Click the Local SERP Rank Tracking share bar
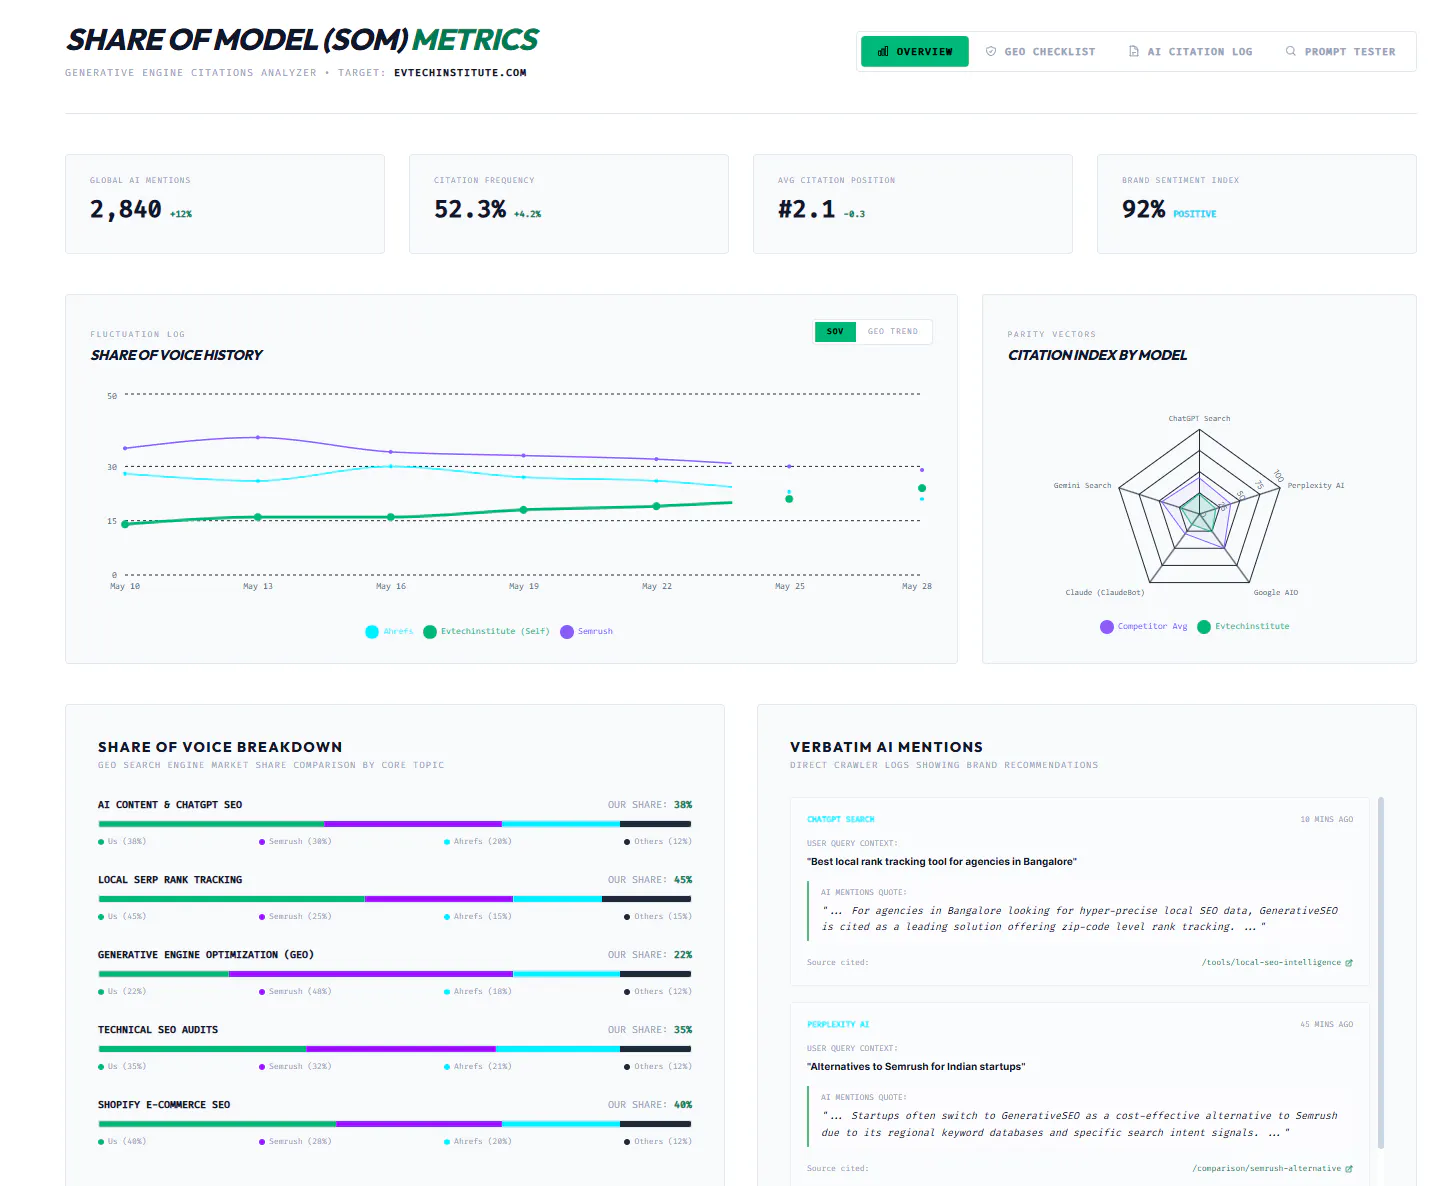The height and width of the screenshot is (1186, 1442). click(x=395, y=899)
